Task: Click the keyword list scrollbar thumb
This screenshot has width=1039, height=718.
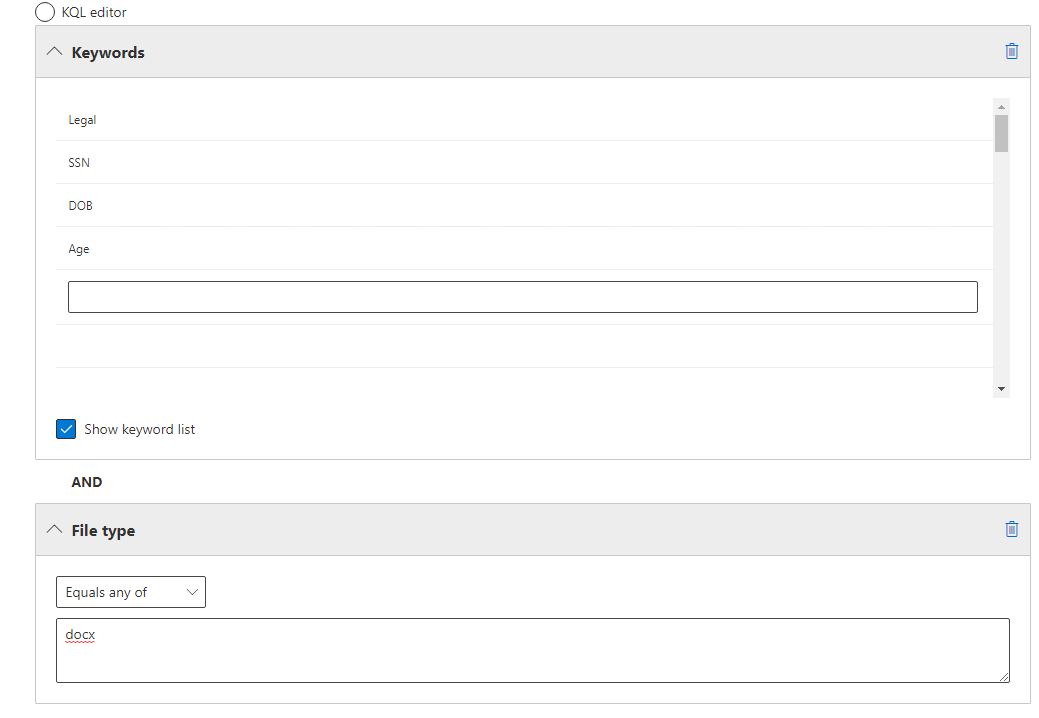Action: pos(1001,133)
